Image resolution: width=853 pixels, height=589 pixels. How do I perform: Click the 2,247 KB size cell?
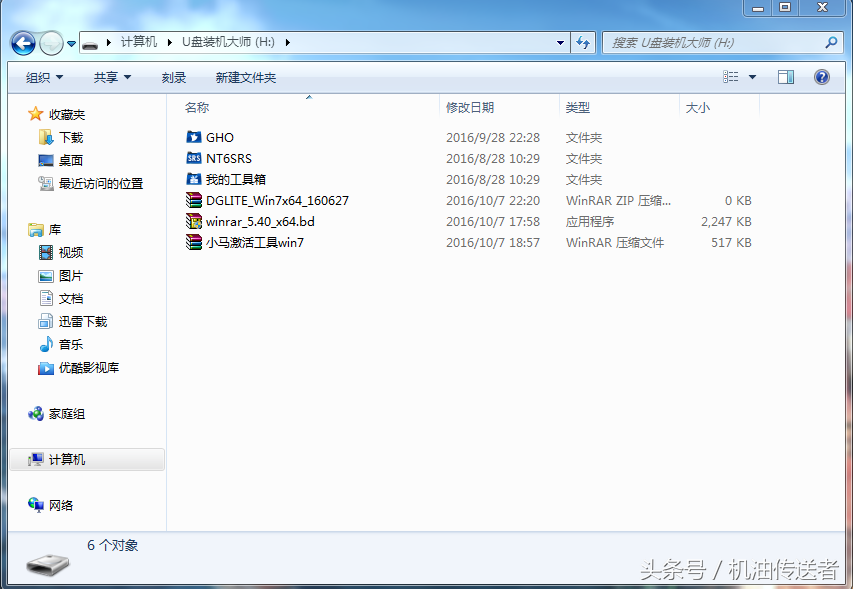click(726, 221)
